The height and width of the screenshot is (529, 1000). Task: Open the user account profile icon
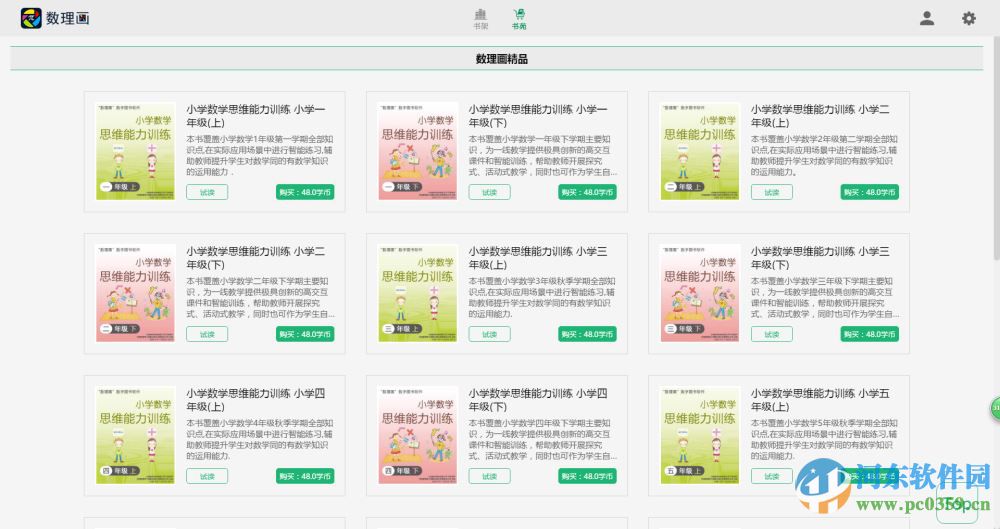927,19
